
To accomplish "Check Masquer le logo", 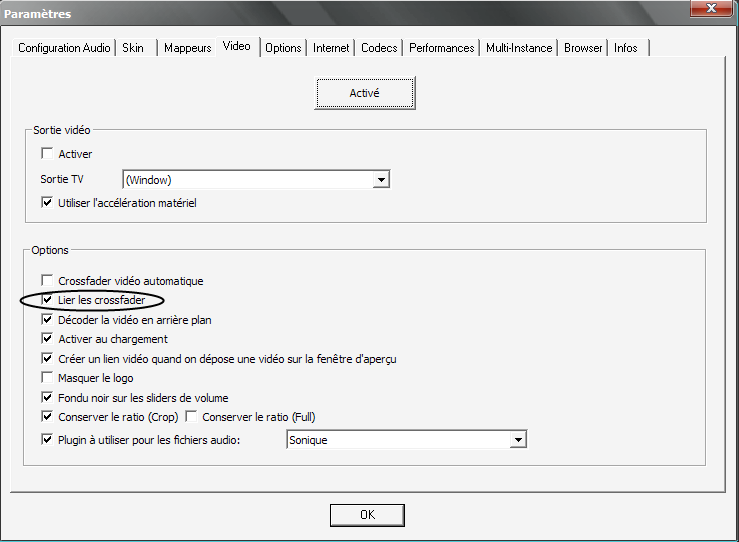I will pos(47,378).
